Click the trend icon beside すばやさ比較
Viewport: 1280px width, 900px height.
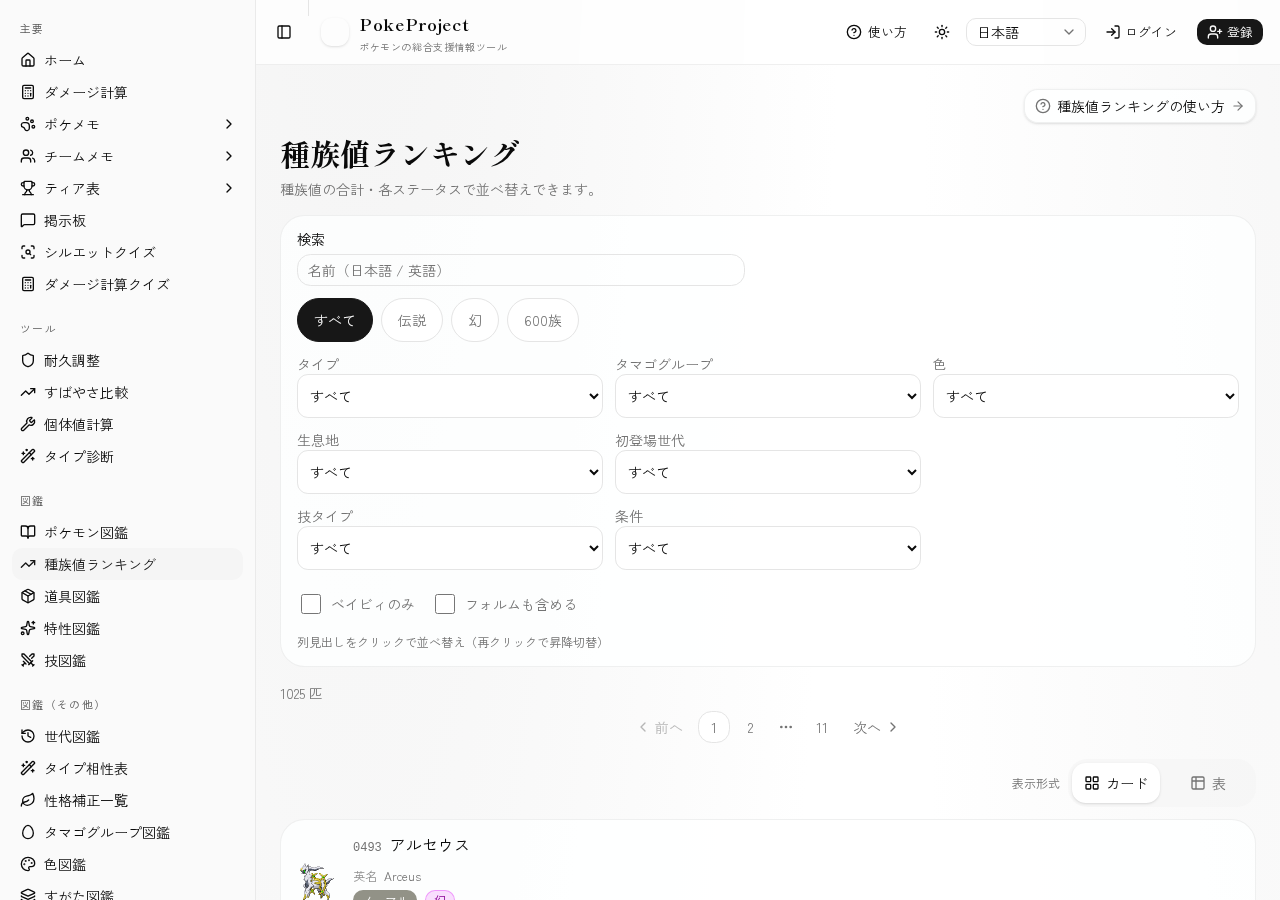28,392
